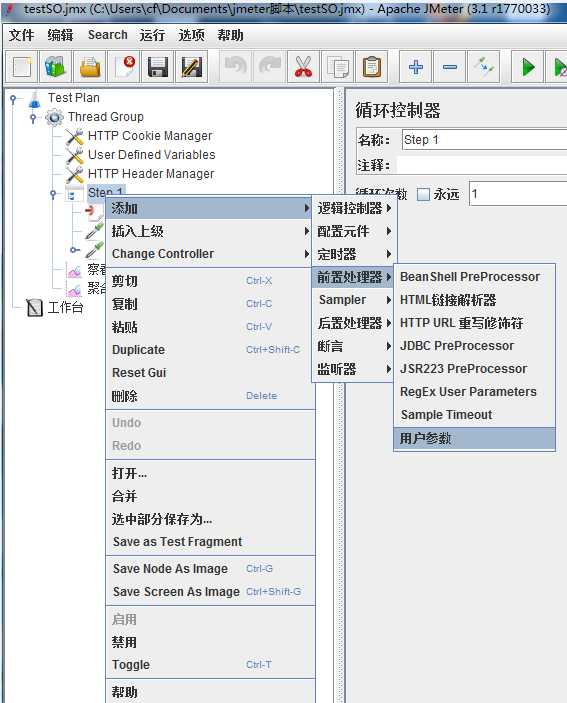Viewport: 567px width, 703px height.
Task: Open the 运行 menu
Action: pos(152,35)
